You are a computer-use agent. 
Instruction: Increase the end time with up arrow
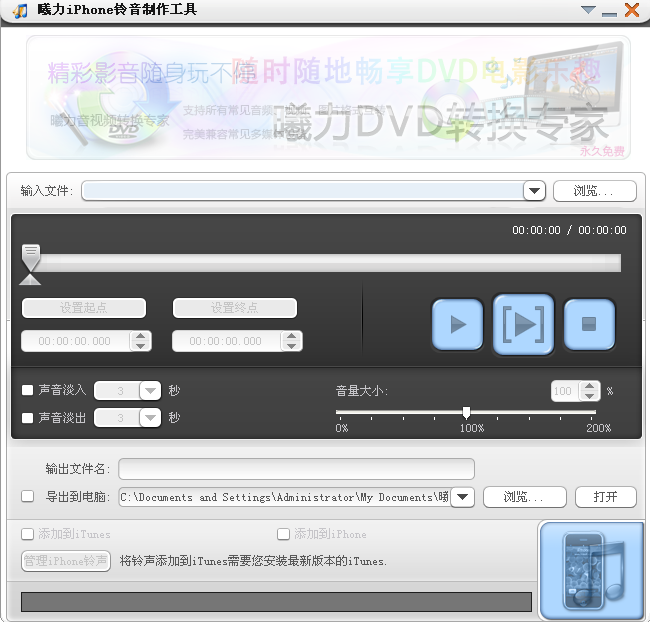tap(291, 336)
